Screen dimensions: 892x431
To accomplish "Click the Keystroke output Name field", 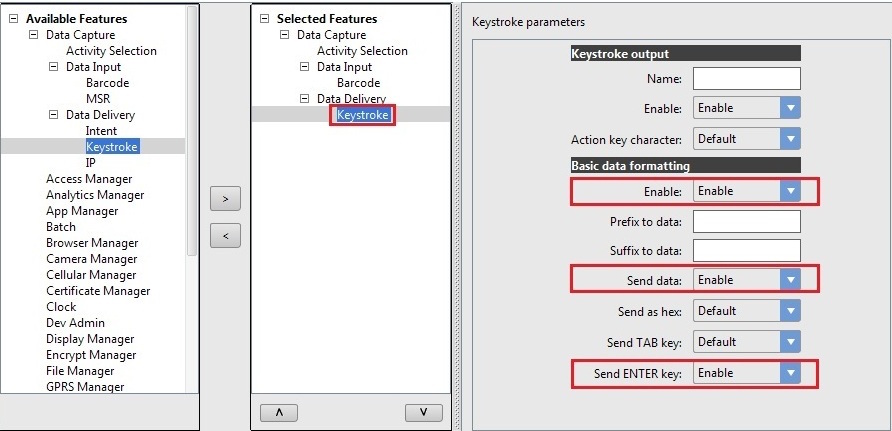I will pos(746,79).
